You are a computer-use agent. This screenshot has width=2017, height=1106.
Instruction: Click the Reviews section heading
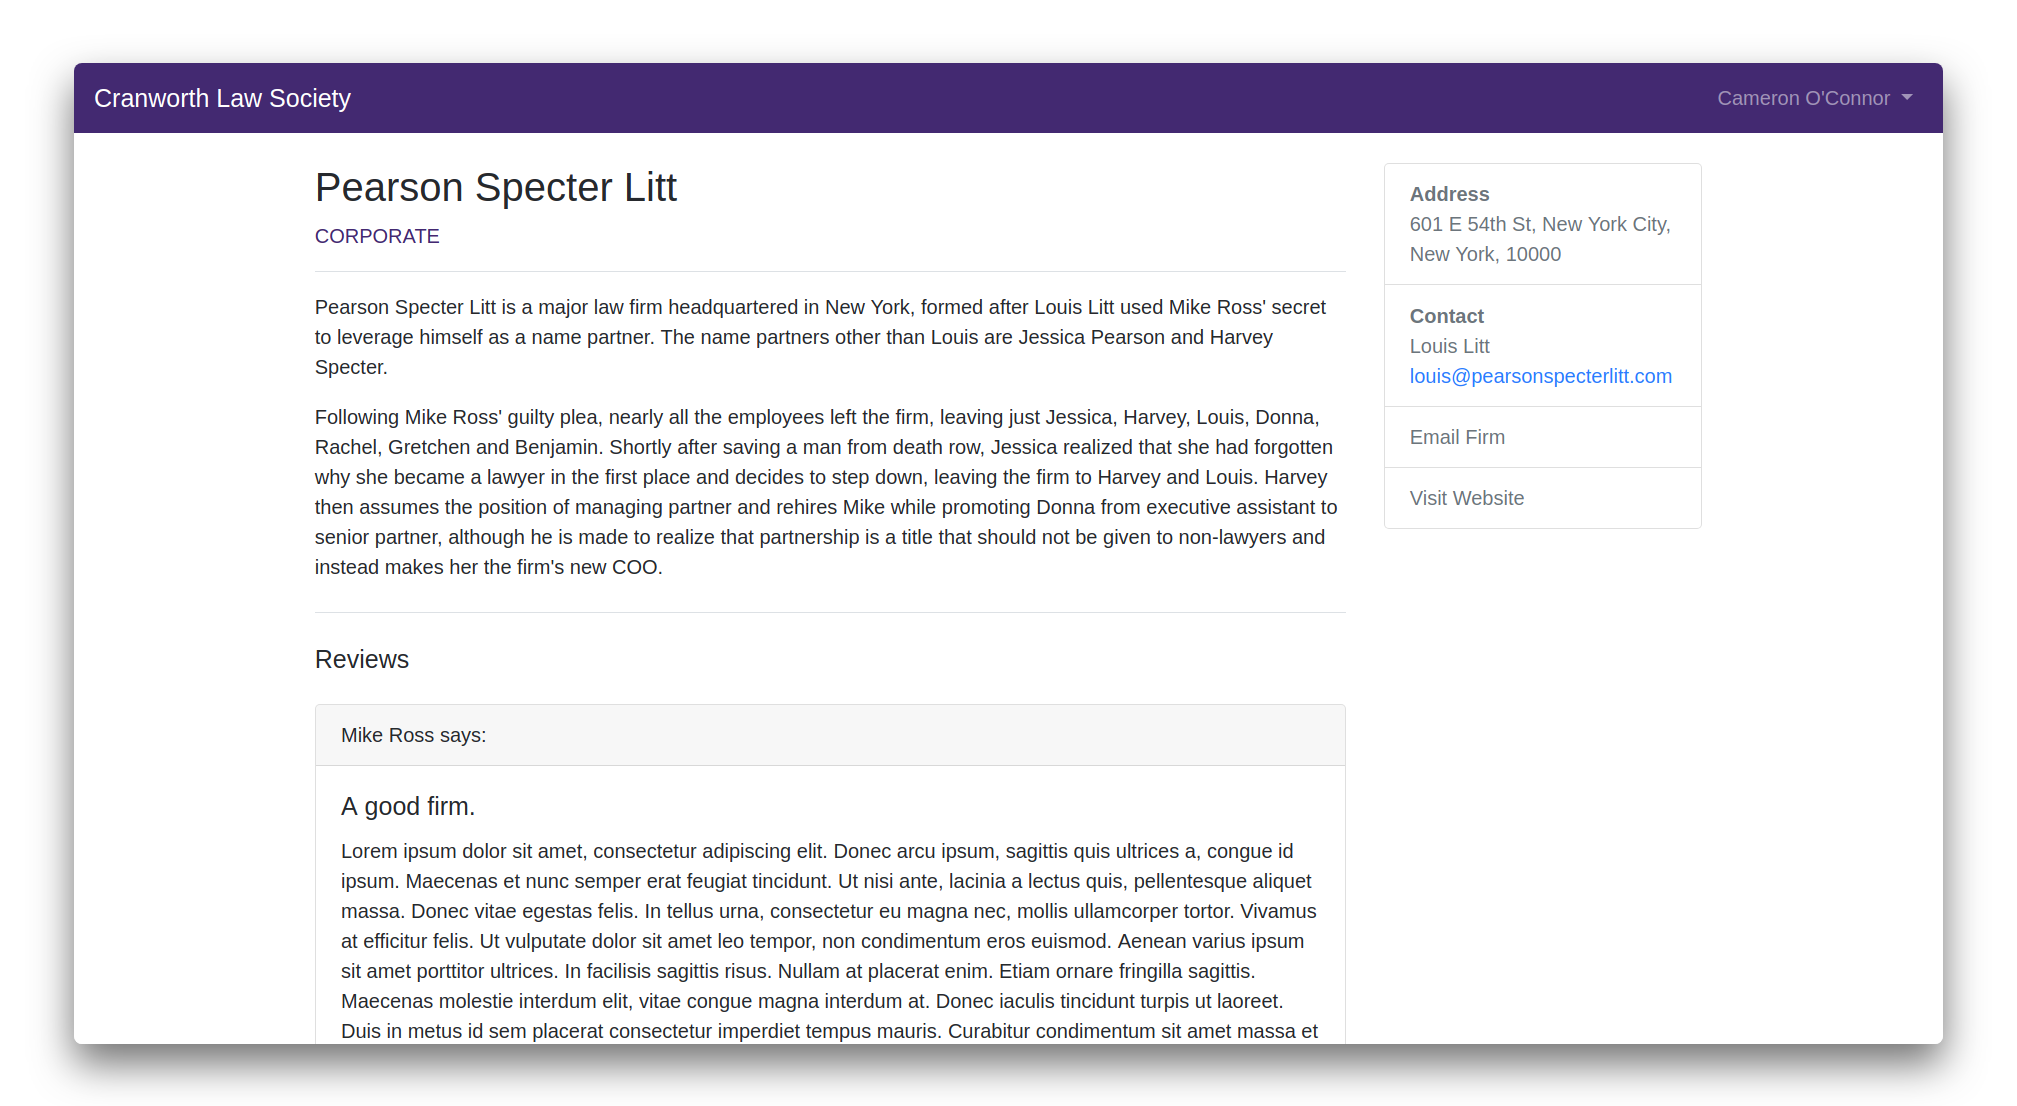[x=362, y=660]
